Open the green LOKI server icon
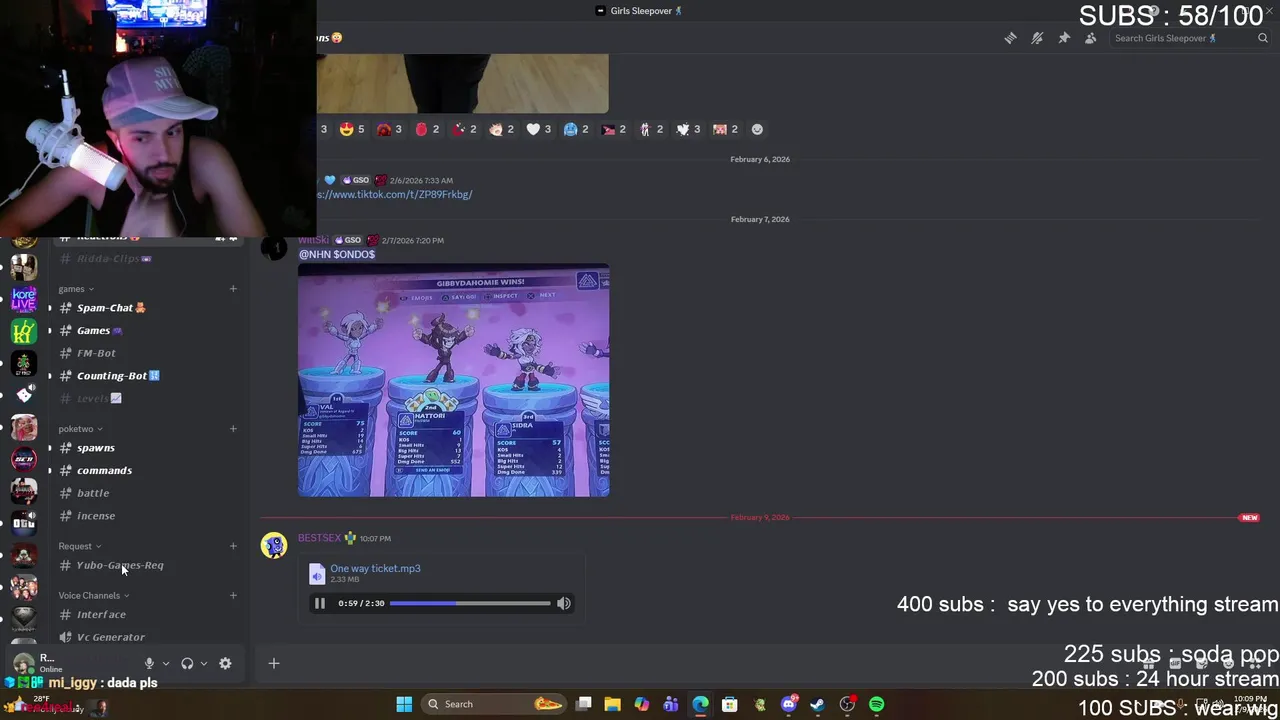The height and width of the screenshot is (720, 1280). (24, 331)
